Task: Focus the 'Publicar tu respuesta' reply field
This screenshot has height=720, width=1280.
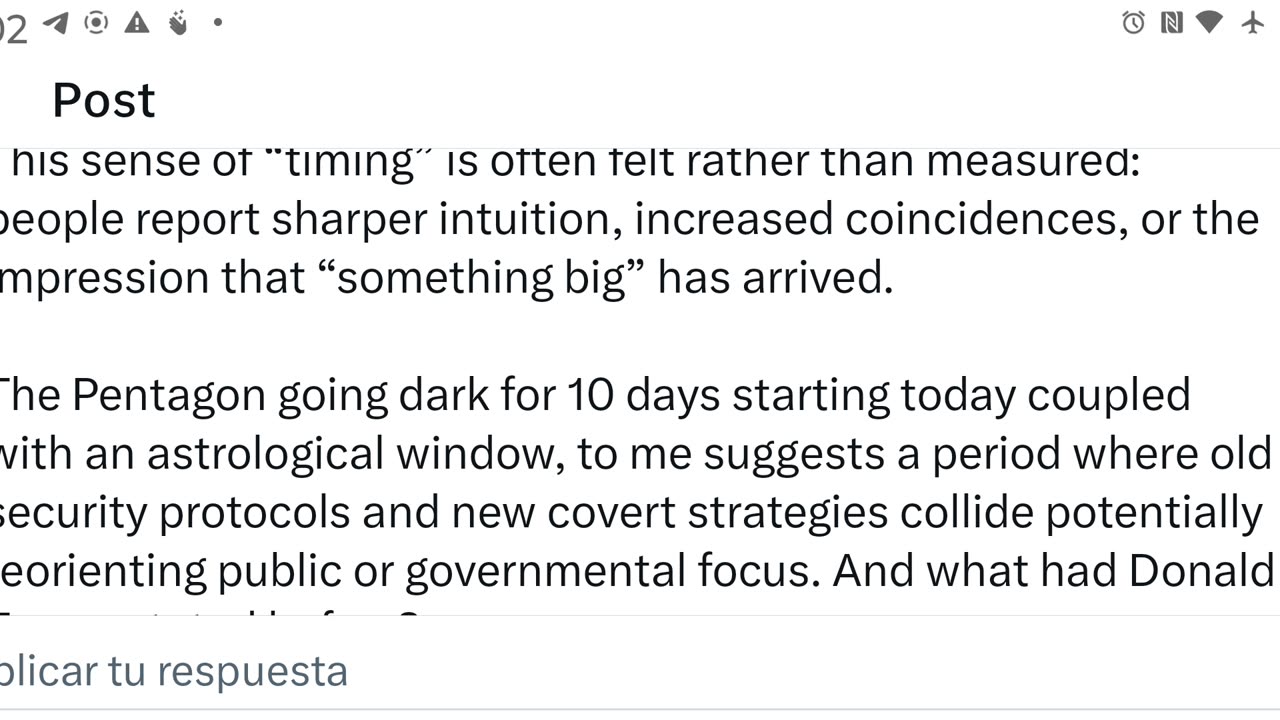Action: click(640, 670)
